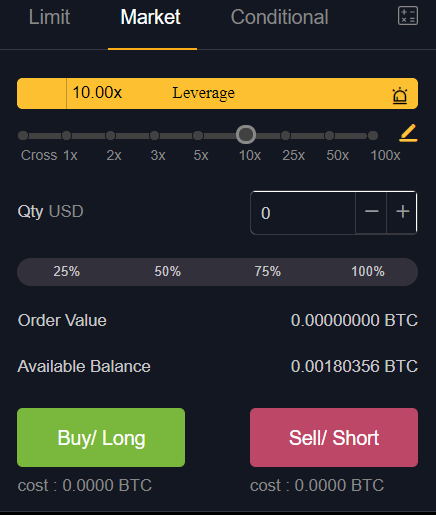Click the leverage alert bell icon
Screen dimensions: 436x515
pyautogui.click(x=400, y=96)
